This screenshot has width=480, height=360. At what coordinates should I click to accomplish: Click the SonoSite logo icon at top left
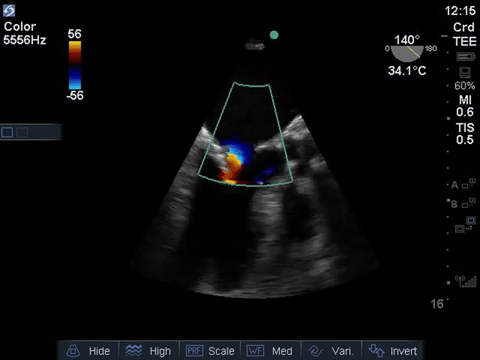(x=9, y=11)
